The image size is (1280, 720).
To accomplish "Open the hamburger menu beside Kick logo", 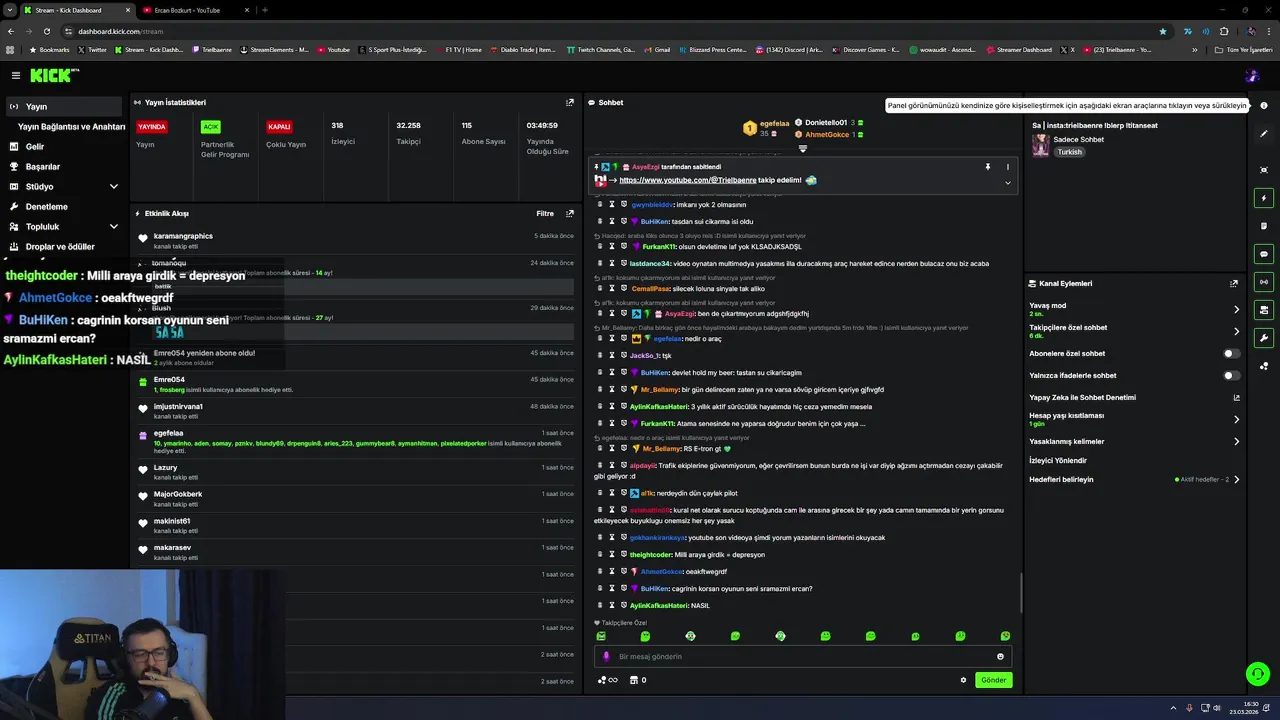I will coord(15,75).
